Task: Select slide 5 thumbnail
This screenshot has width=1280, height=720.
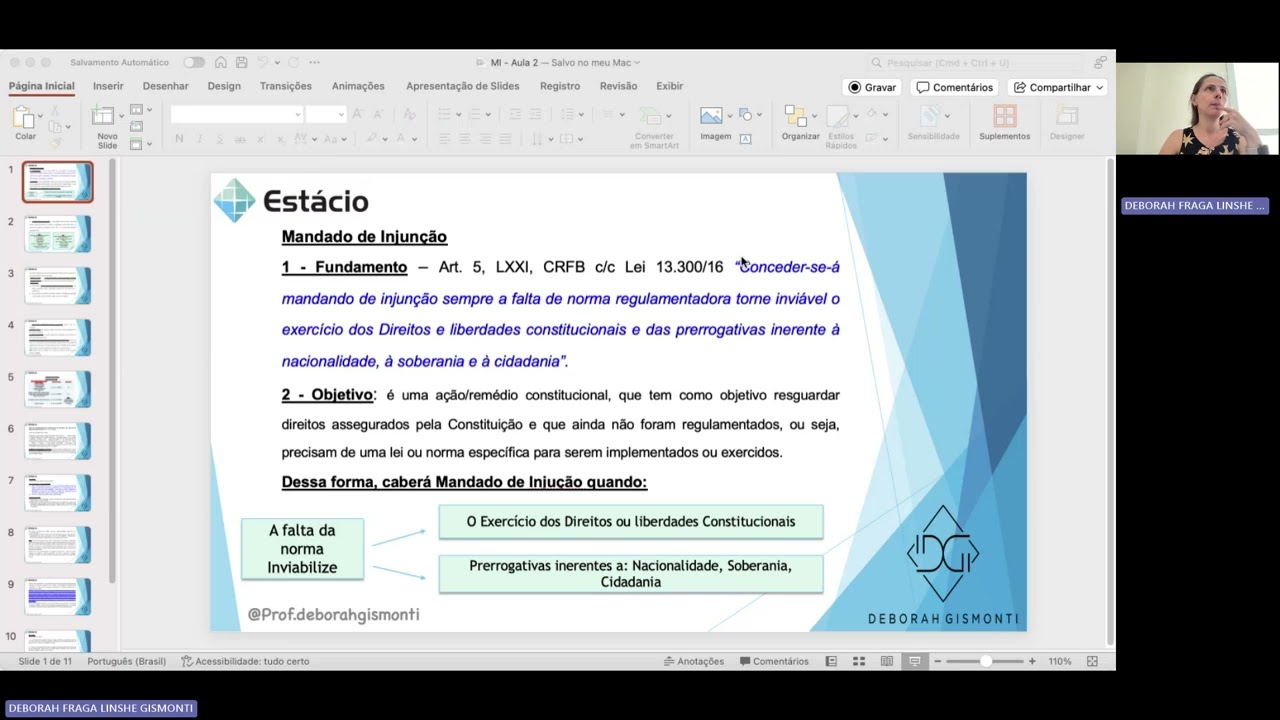Action: coord(58,389)
